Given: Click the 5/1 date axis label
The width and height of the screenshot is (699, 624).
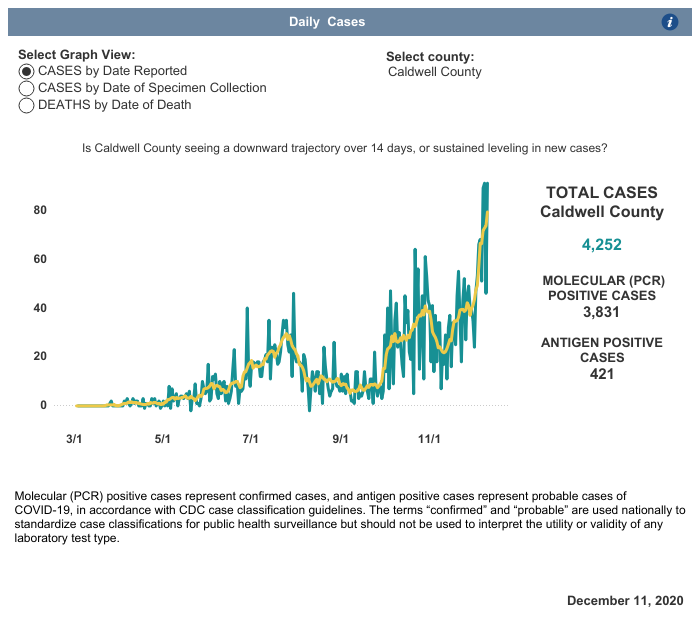Looking at the screenshot, I should (x=162, y=438).
